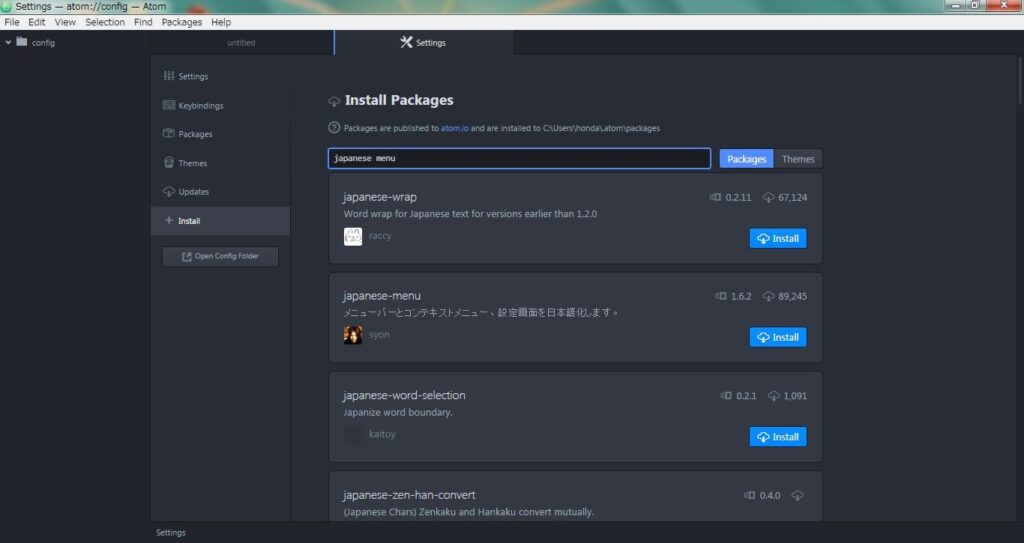The width and height of the screenshot is (1024, 543).
Task: Click kaitoy author avatar
Action: pyautogui.click(x=353, y=435)
